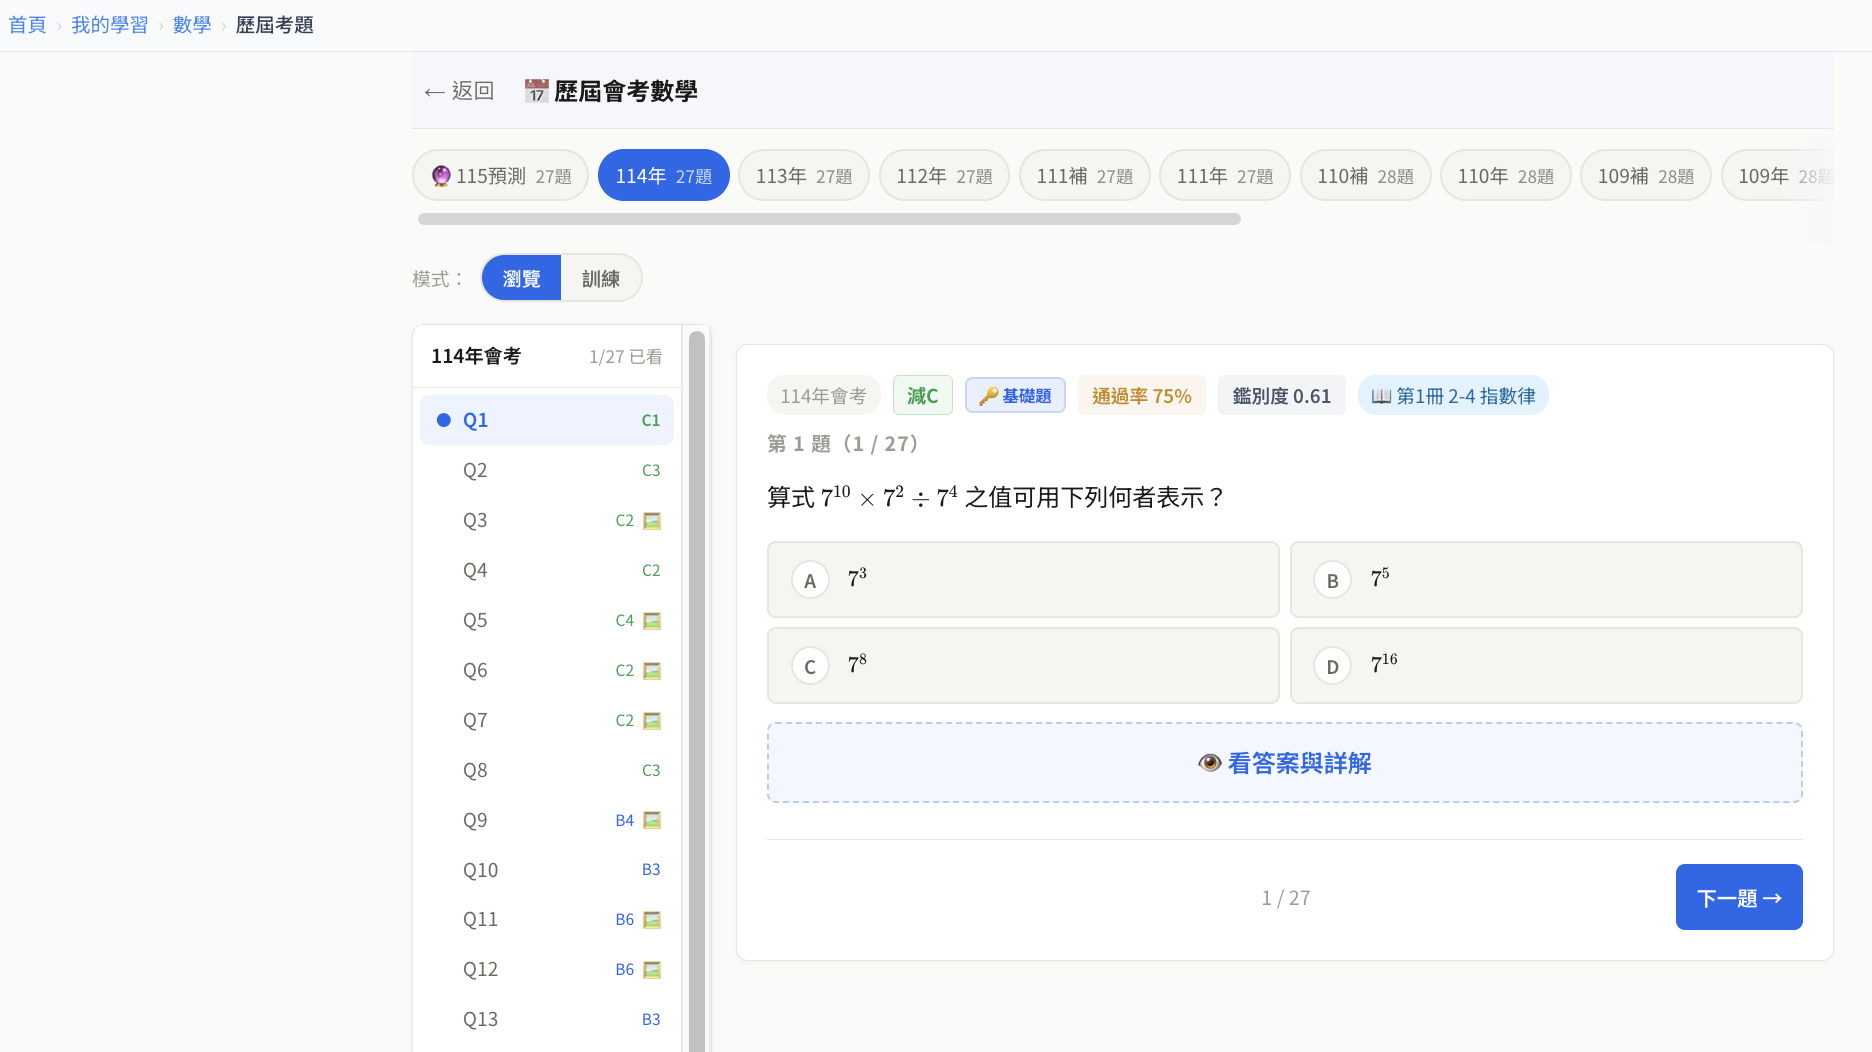Click the calendar icon beside 歷屆會考數學
1872x1052 pixels.
click(x=535, y=91)
